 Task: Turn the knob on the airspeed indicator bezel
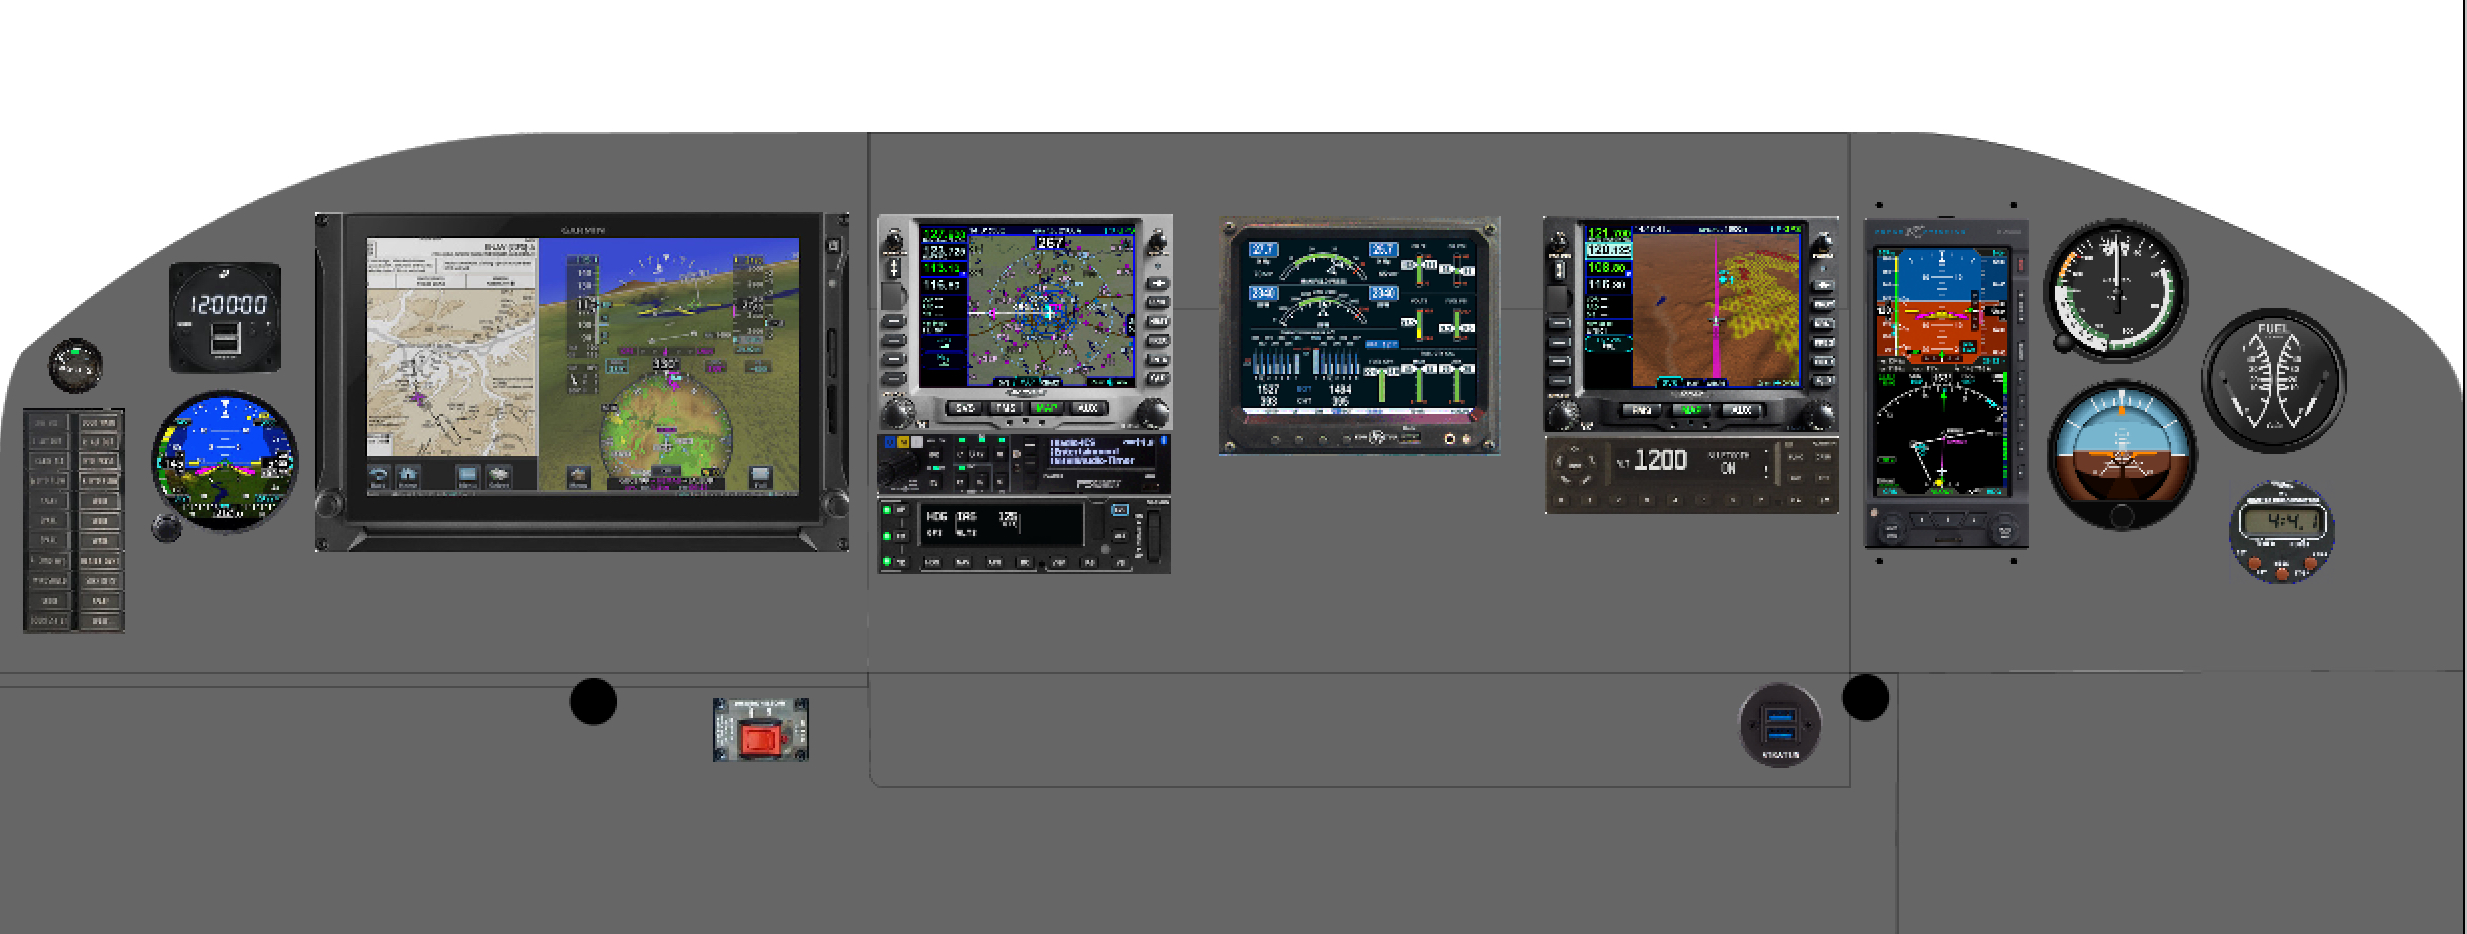click(x=2063, y=344)
